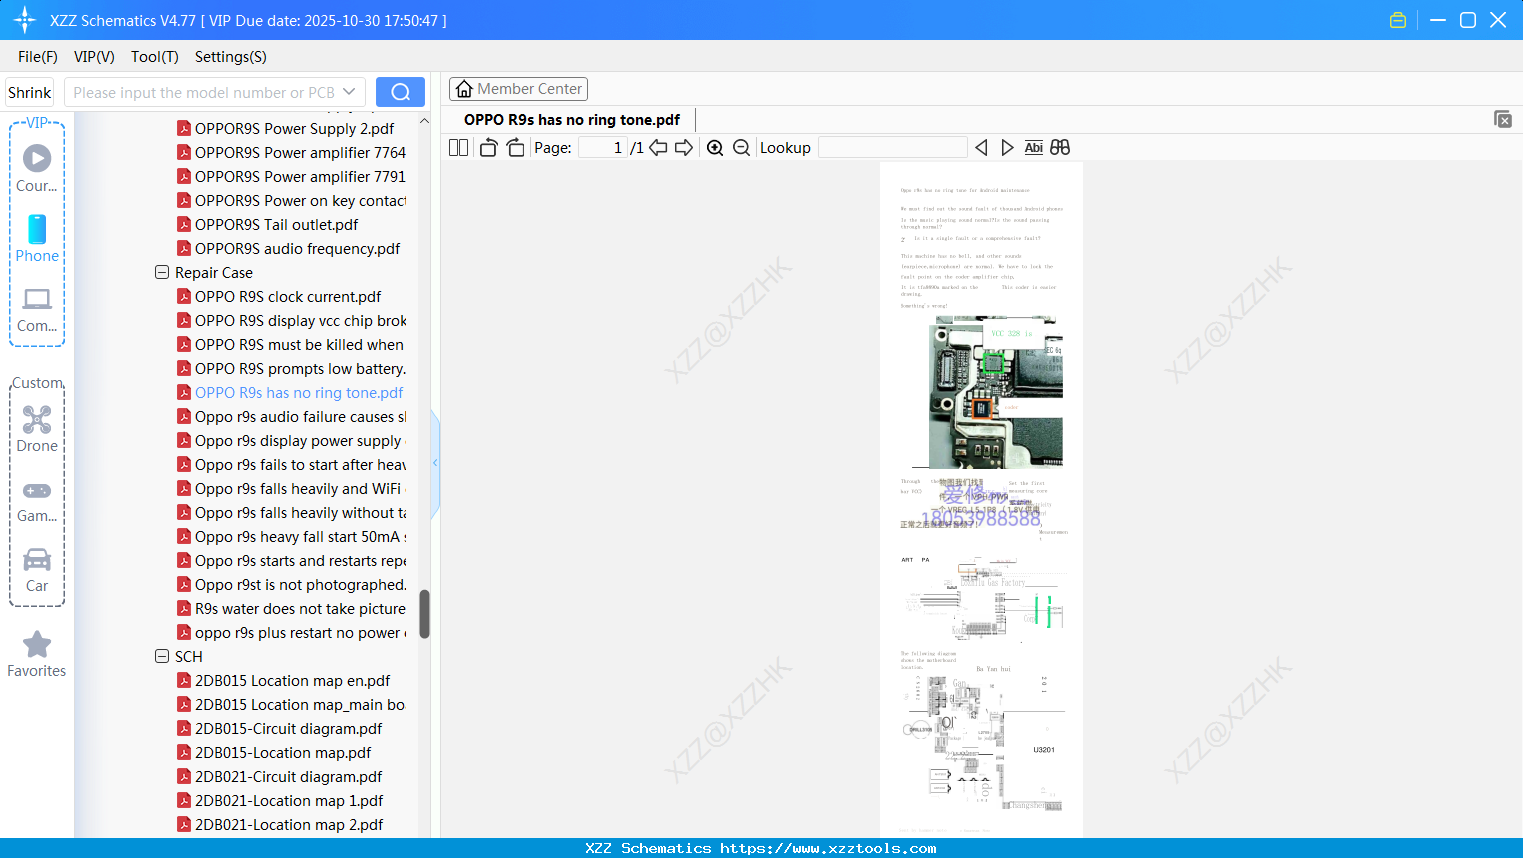Viewport: 1523px width, 858px height.
Task: Open OPPOR9S Power amplifier 7764 file
Action: pyautogui.click(x=300, y=152)
